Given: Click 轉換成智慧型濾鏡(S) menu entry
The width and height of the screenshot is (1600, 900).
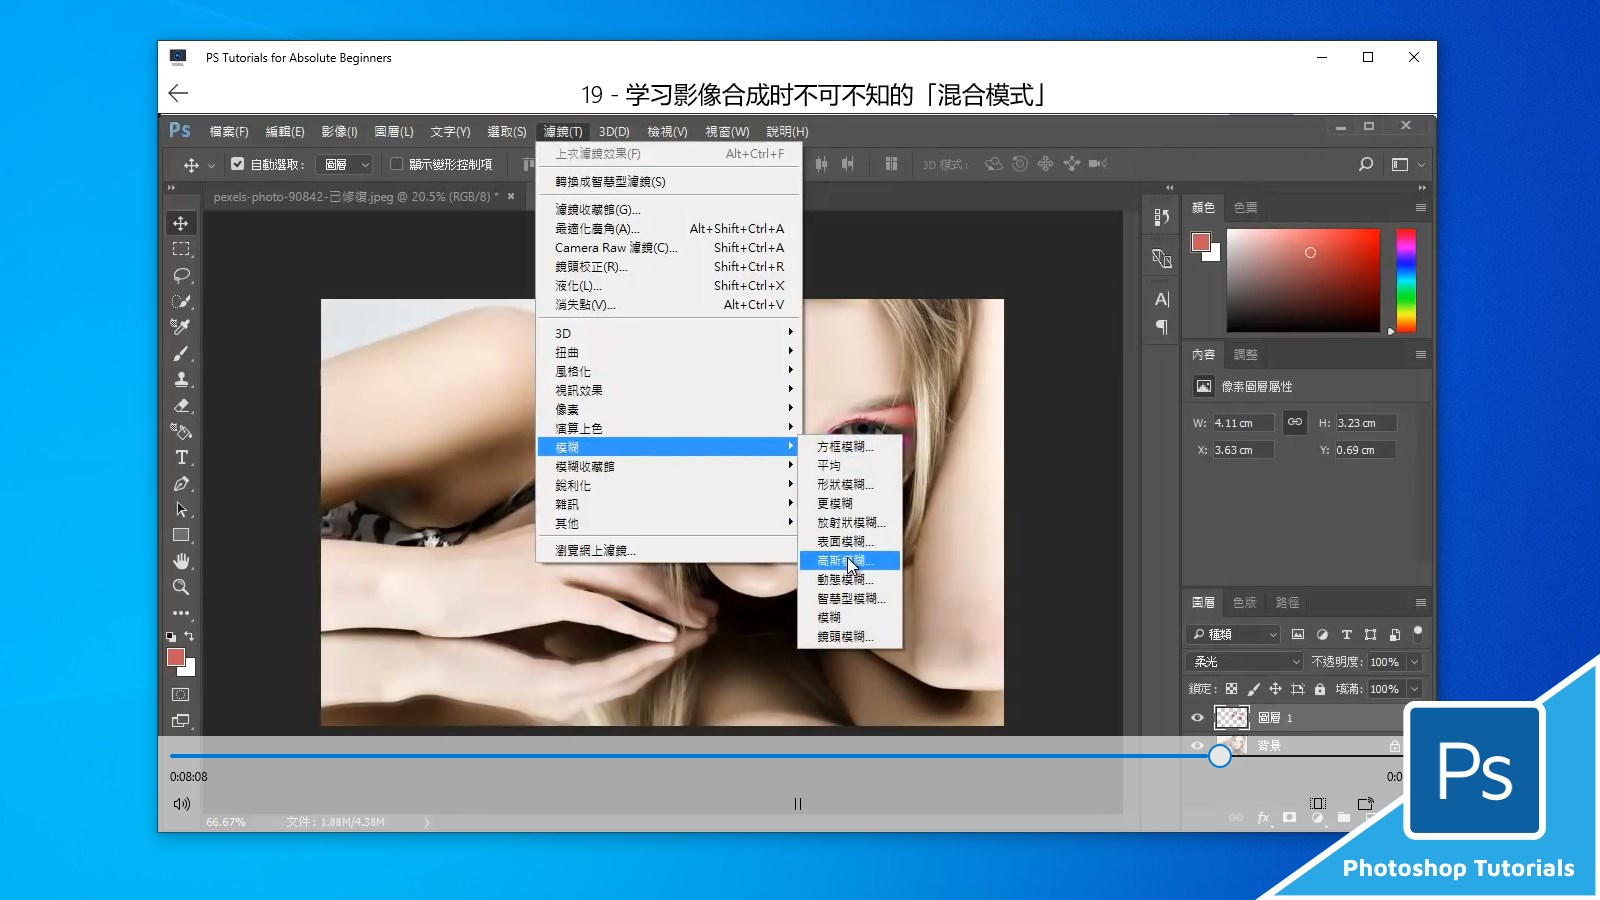Looking at the screenshot, I should pyautogui.click(x=669, y=182).
